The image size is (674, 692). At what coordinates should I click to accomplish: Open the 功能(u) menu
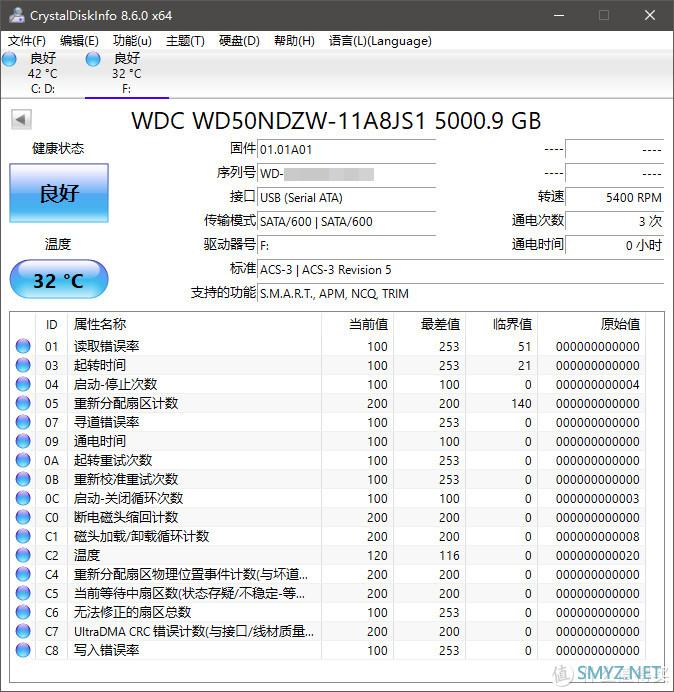click(132, 41)
